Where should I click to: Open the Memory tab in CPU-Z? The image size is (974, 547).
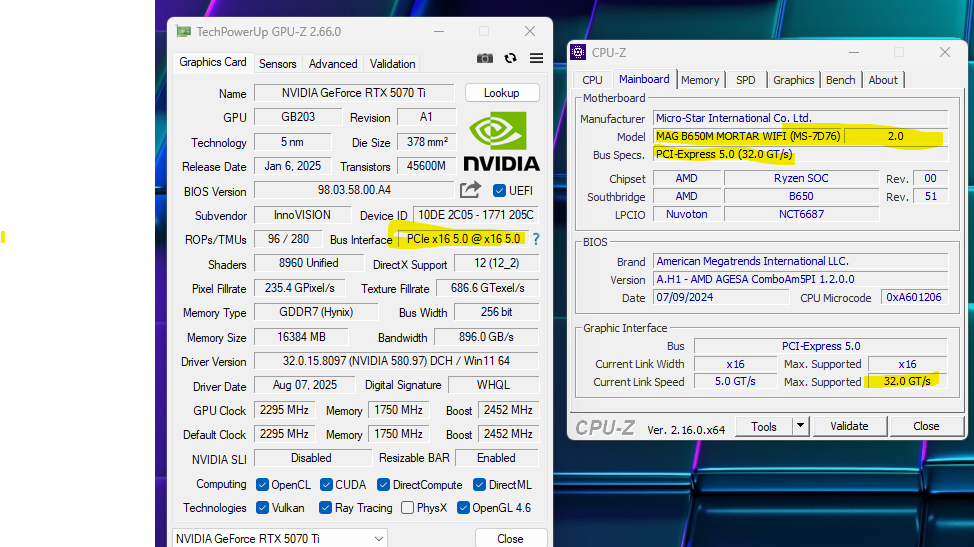pyautogui.click(x=700, y=80)
